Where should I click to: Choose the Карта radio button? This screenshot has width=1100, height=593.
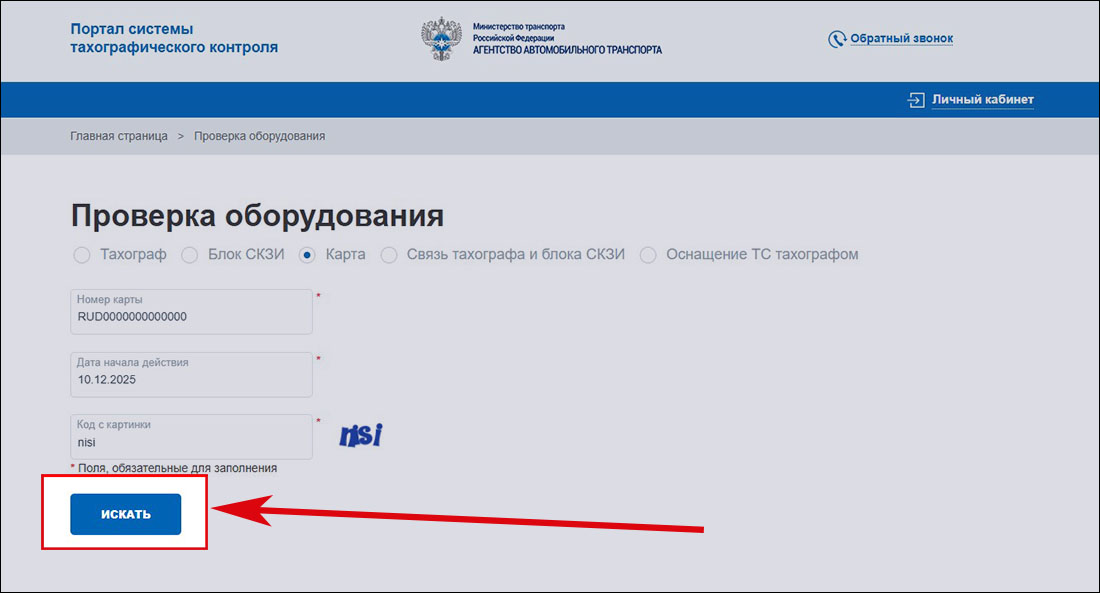tap(308, 255)
